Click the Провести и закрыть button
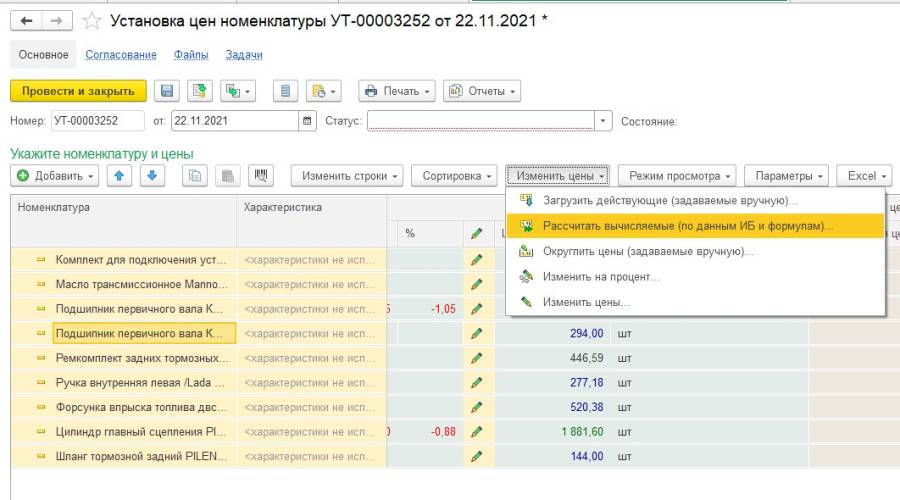This screenshot has height=500, width=900. click(x=78, y=91)
